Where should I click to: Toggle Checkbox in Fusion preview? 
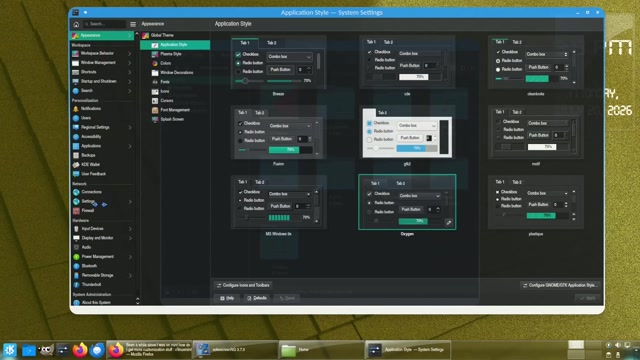pyautogui.click(x=240, y=123)
